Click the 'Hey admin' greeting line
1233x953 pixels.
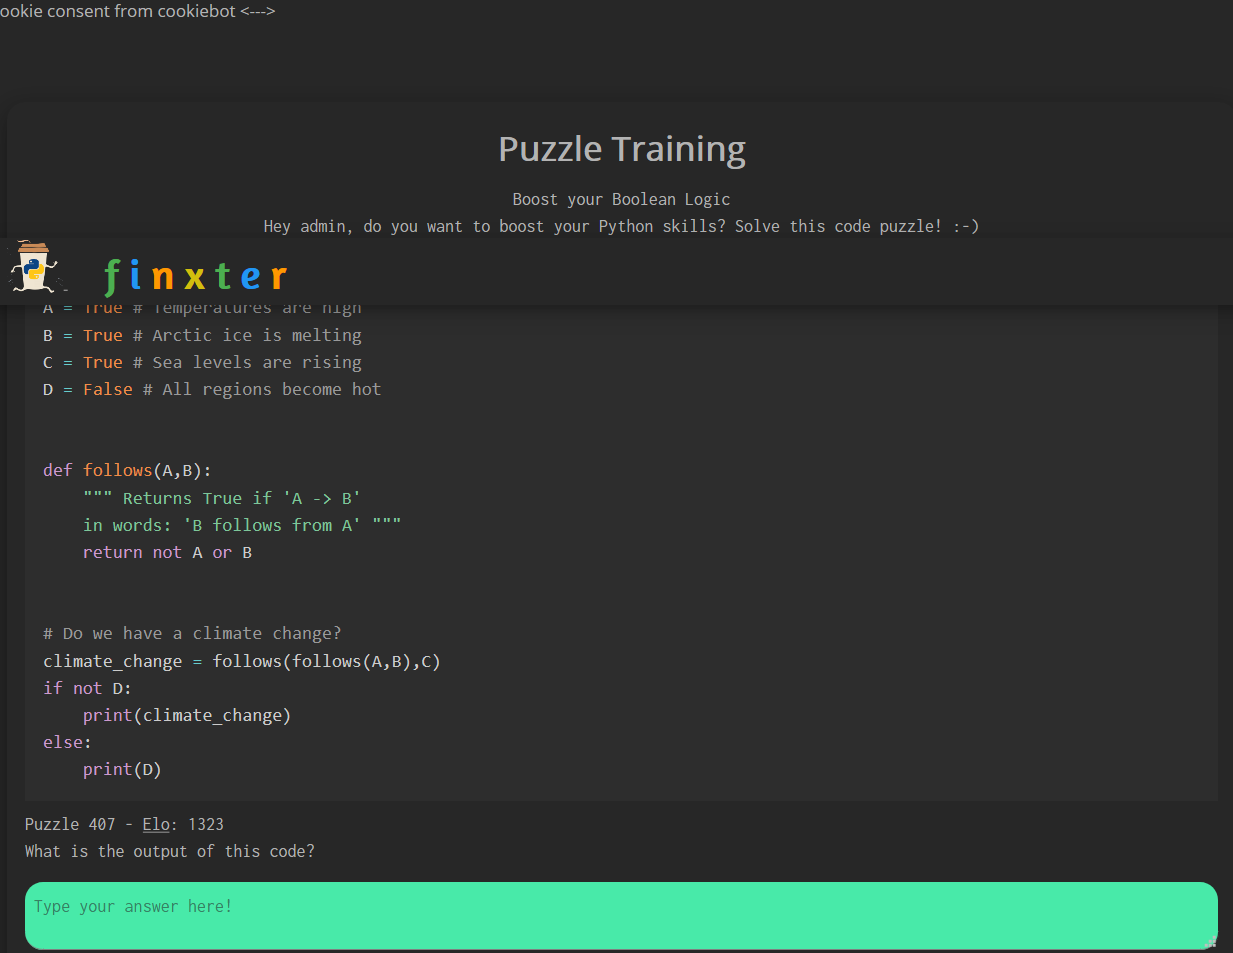(621, 226)
